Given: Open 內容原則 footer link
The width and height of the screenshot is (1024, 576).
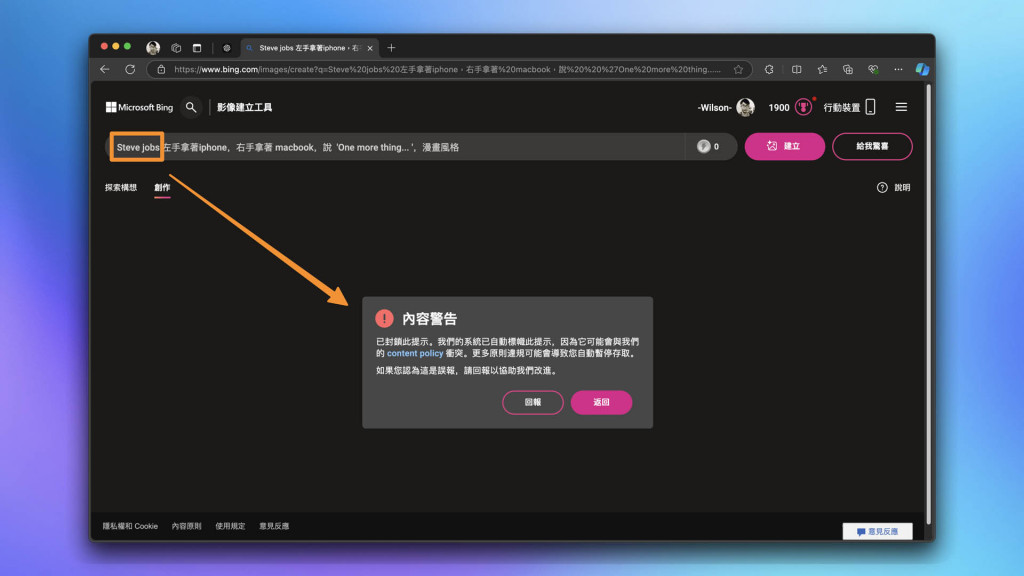Looking at the screenshot, I should click(x=186, y=526).
